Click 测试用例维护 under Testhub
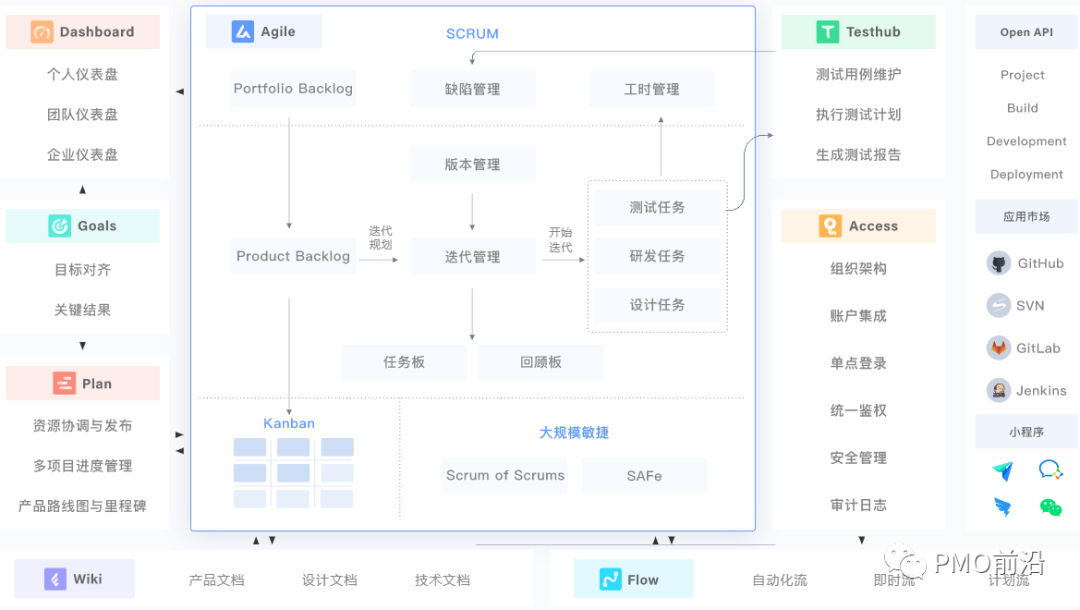 click(859, 74)
